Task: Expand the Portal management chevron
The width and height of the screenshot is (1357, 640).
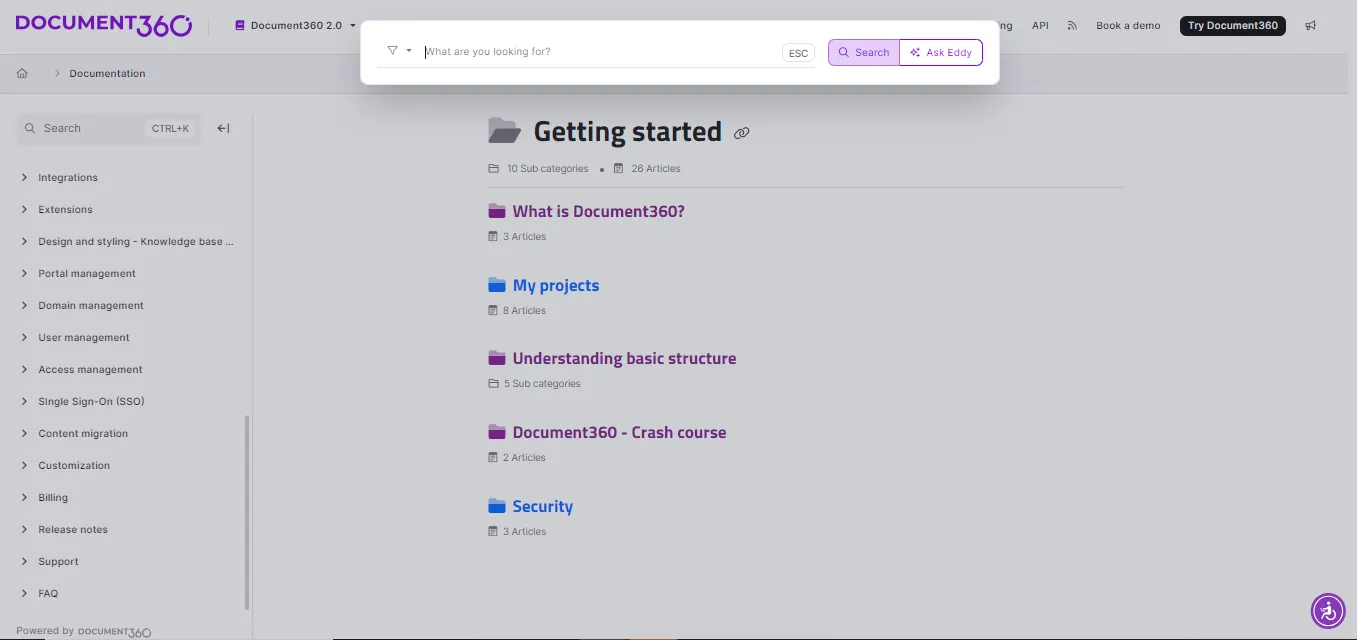Action: coord(24,273)
